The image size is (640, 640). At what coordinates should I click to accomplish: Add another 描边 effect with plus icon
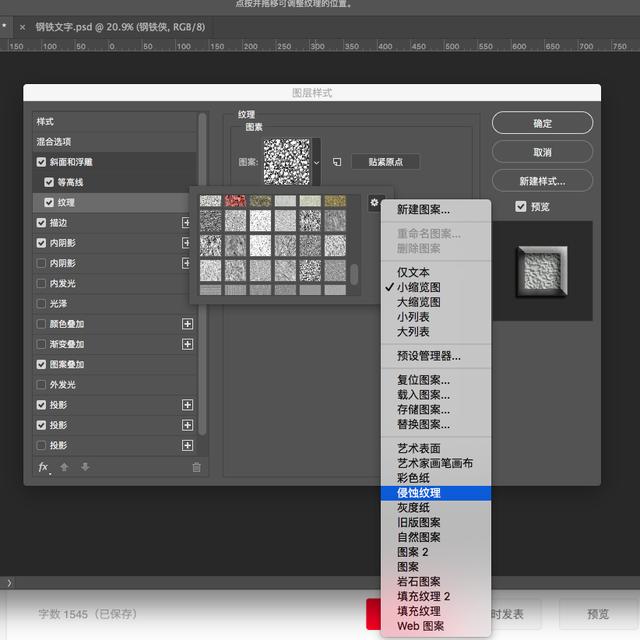pos(186,222)
